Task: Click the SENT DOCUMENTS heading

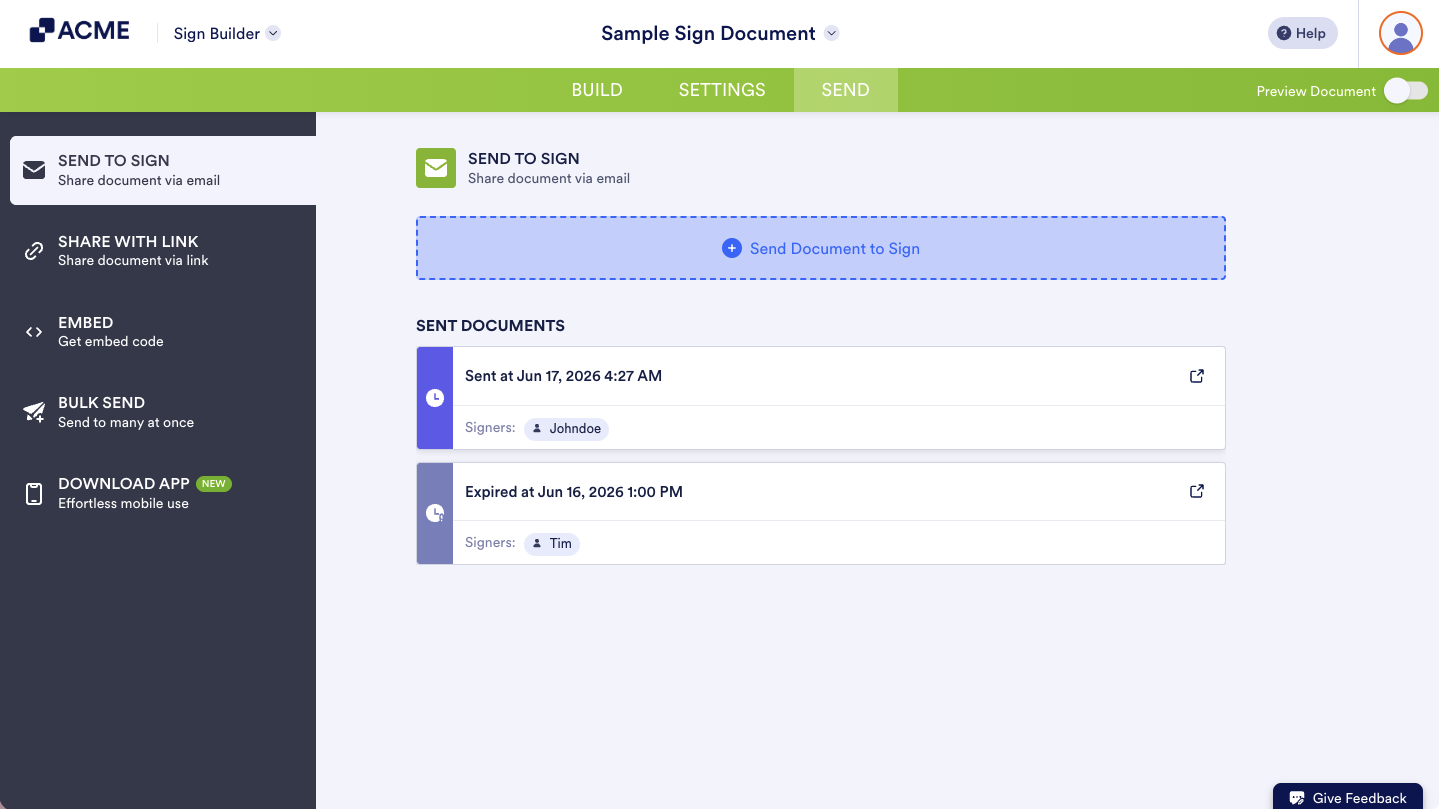Action: (x=490, y=325)
